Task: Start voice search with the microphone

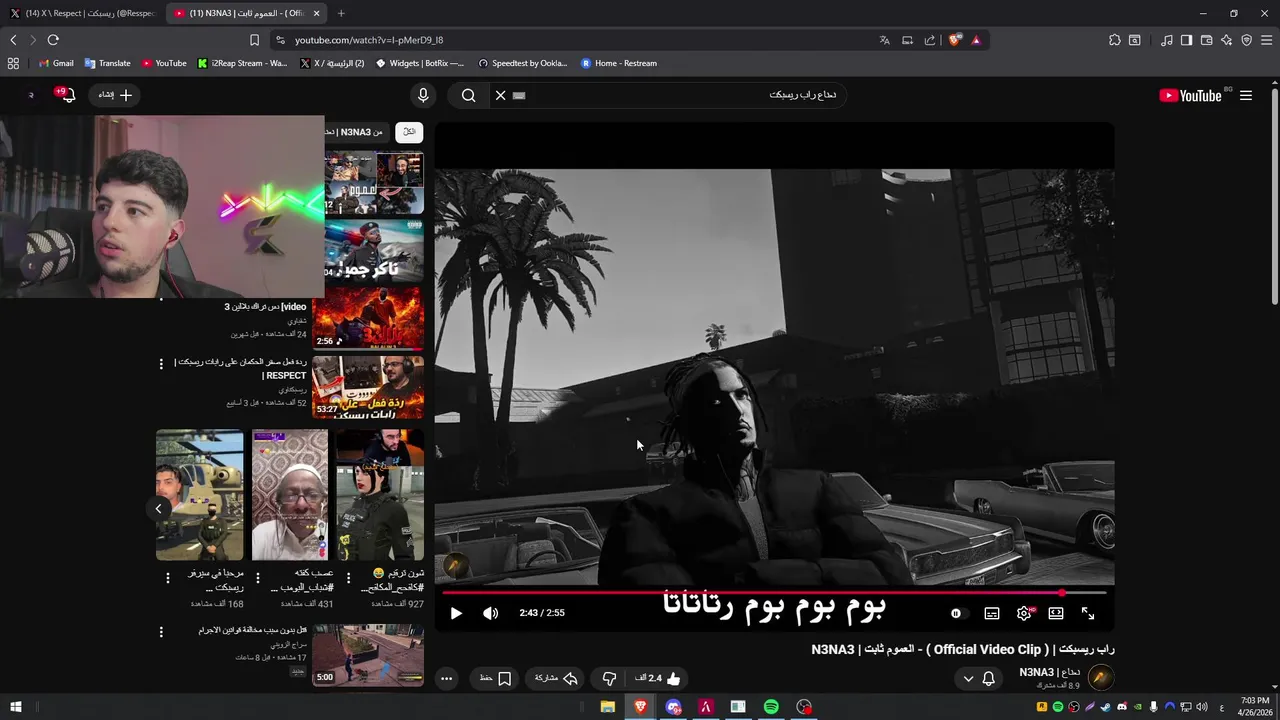Action: point(423,95)
